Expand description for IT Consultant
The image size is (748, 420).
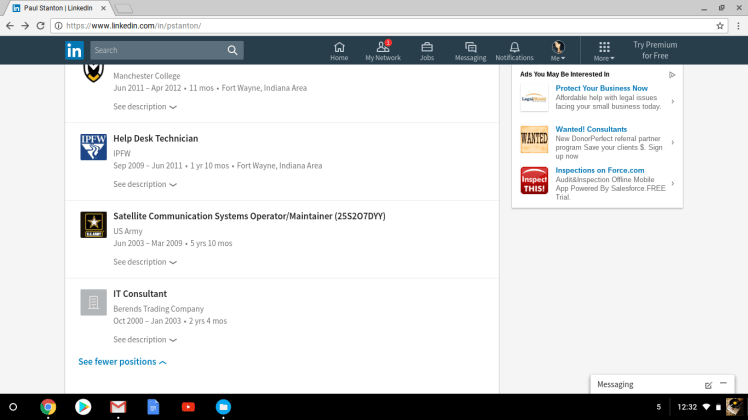[145, 340]
